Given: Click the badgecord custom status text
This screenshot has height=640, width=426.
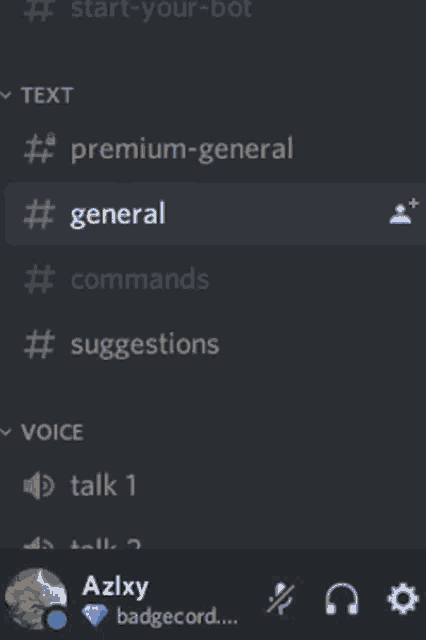Looking at the screenshot, I should tap(177, 616).
